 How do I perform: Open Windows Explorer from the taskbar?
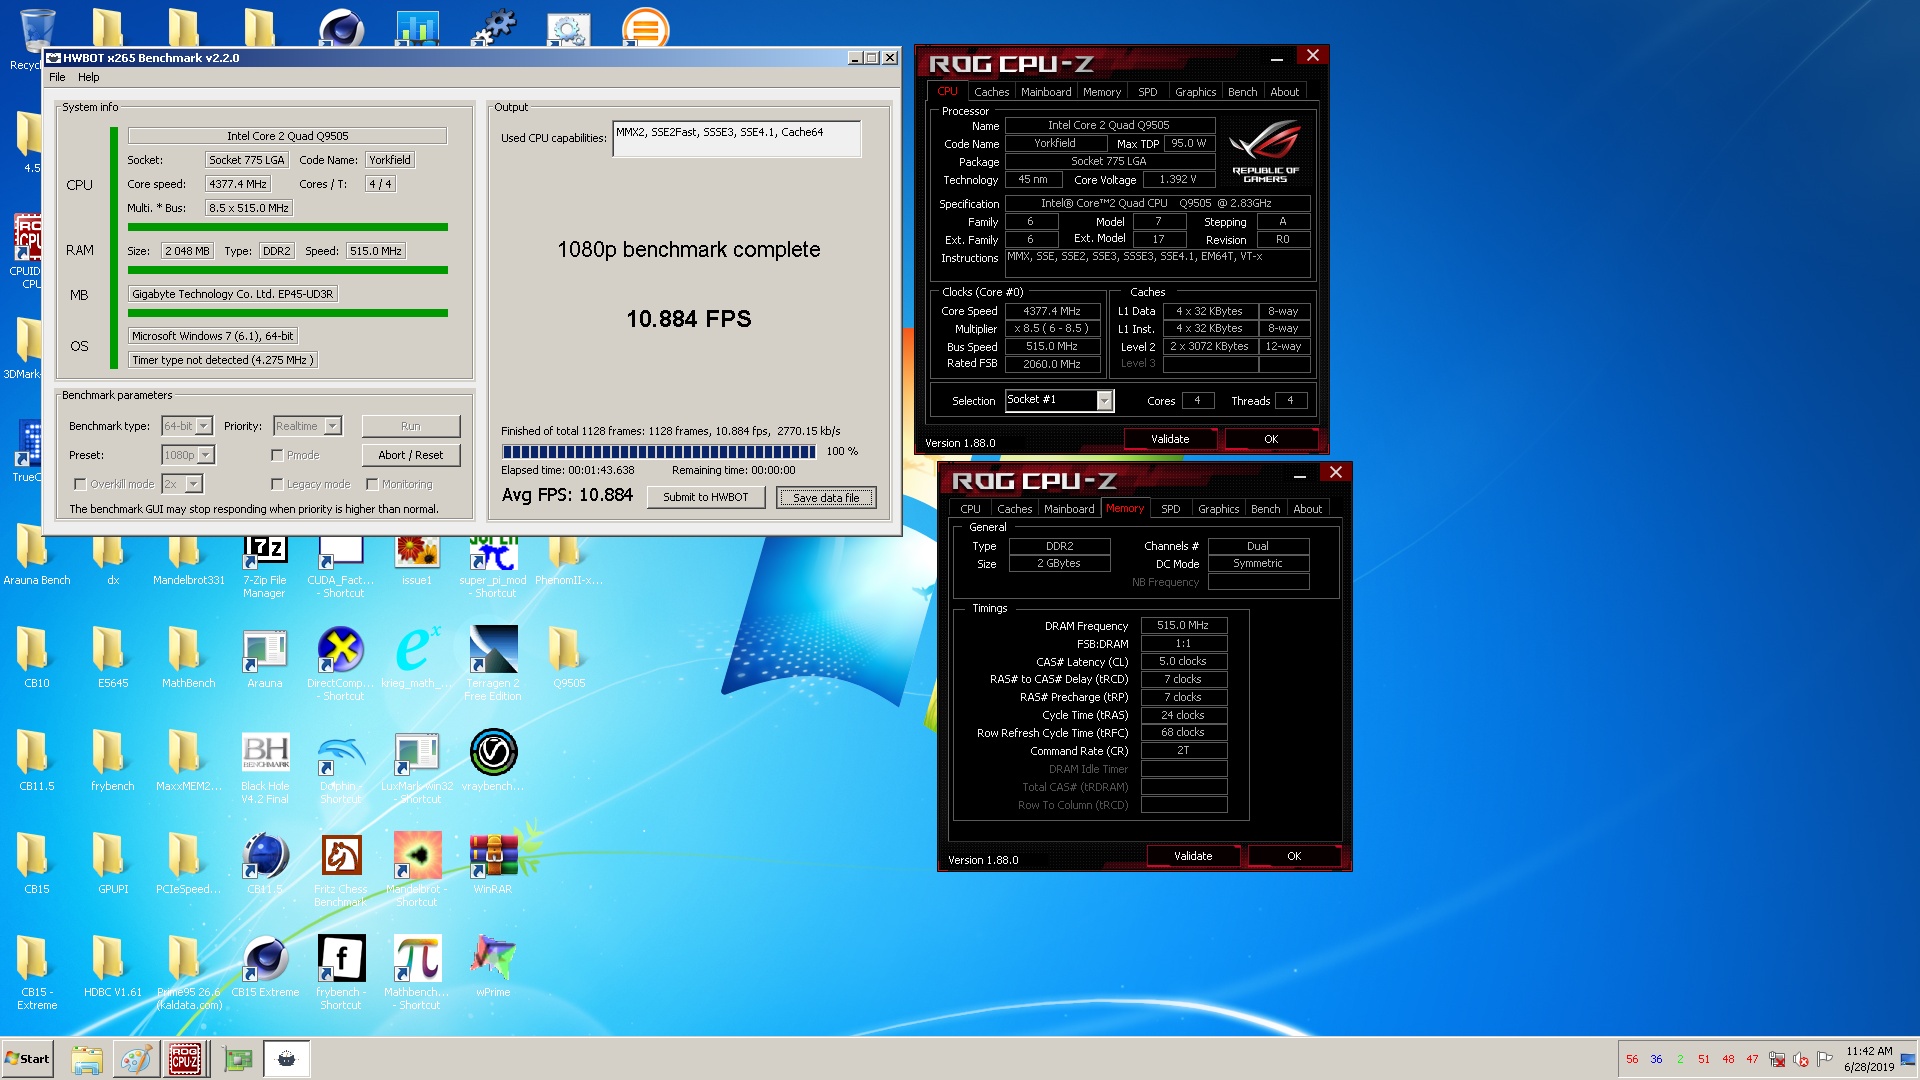click(87, 1059)
